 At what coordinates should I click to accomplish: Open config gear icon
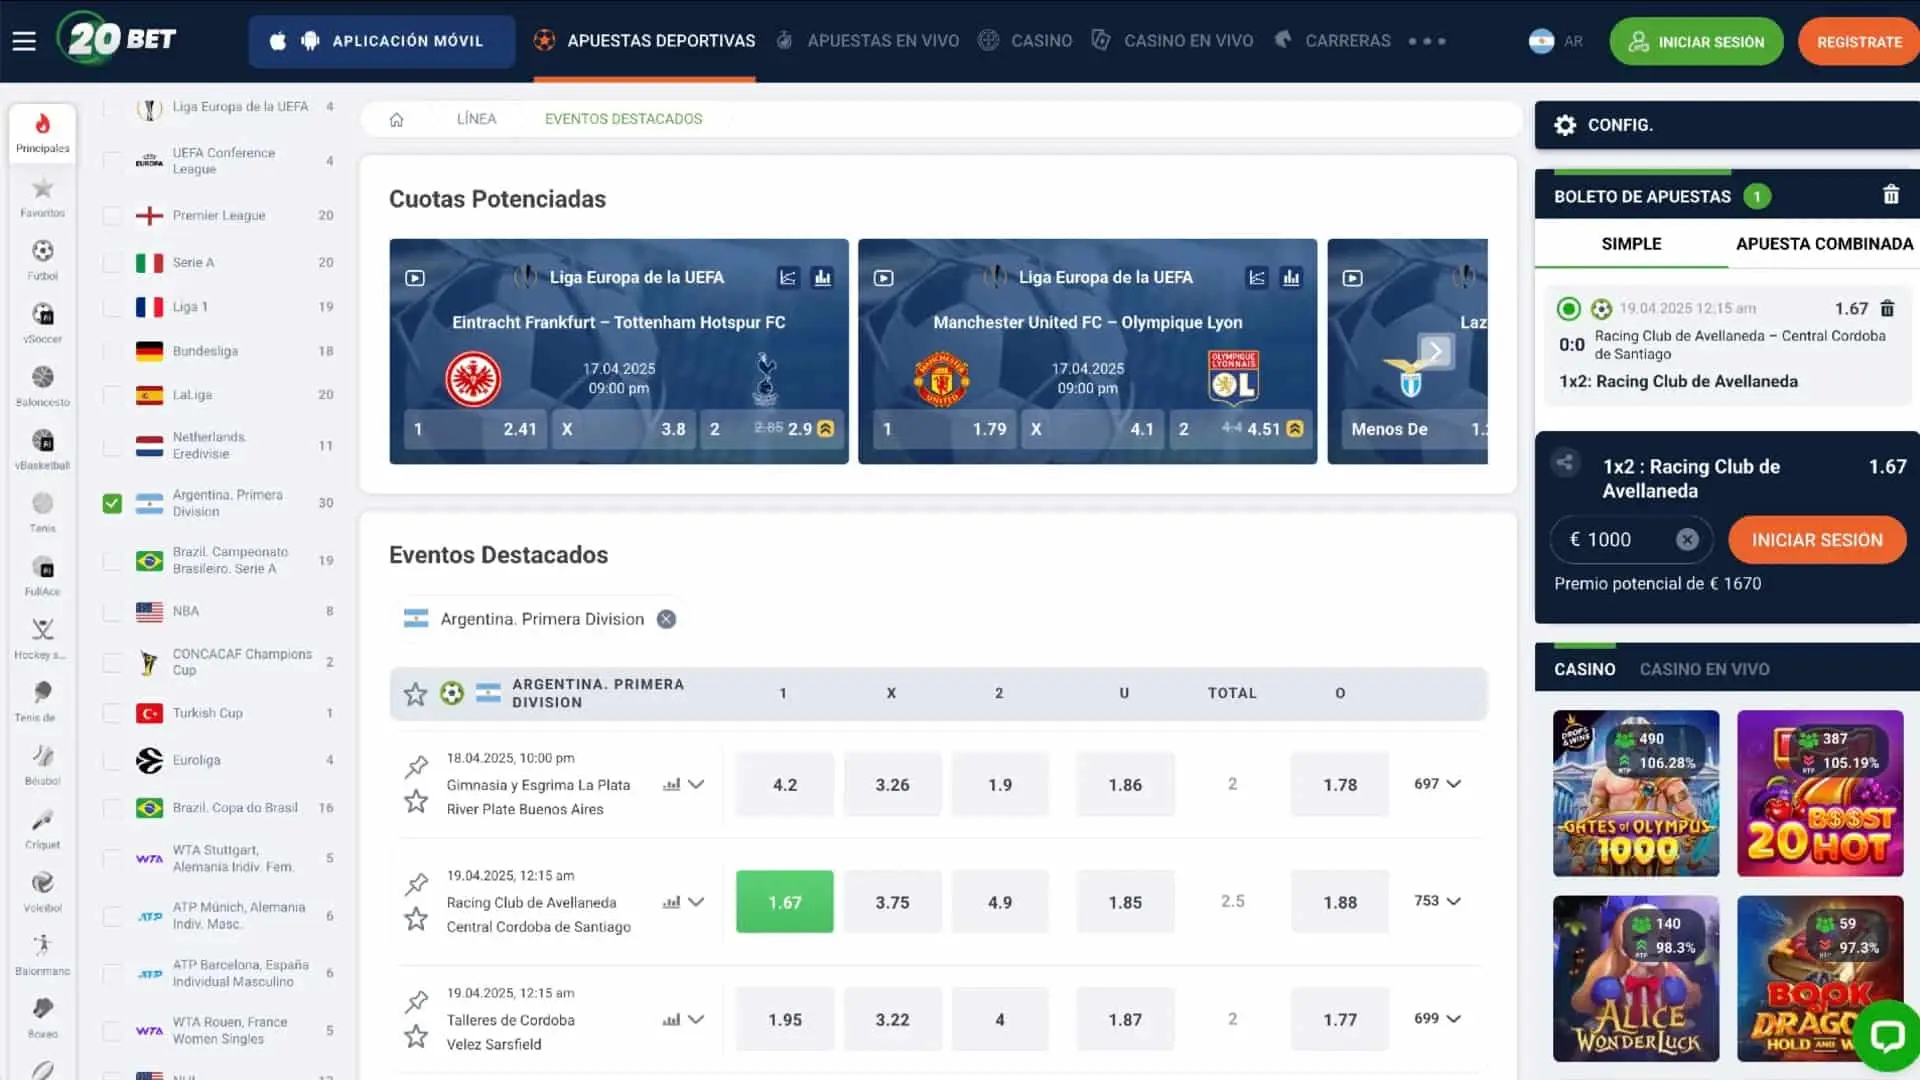pos(1565,125)
